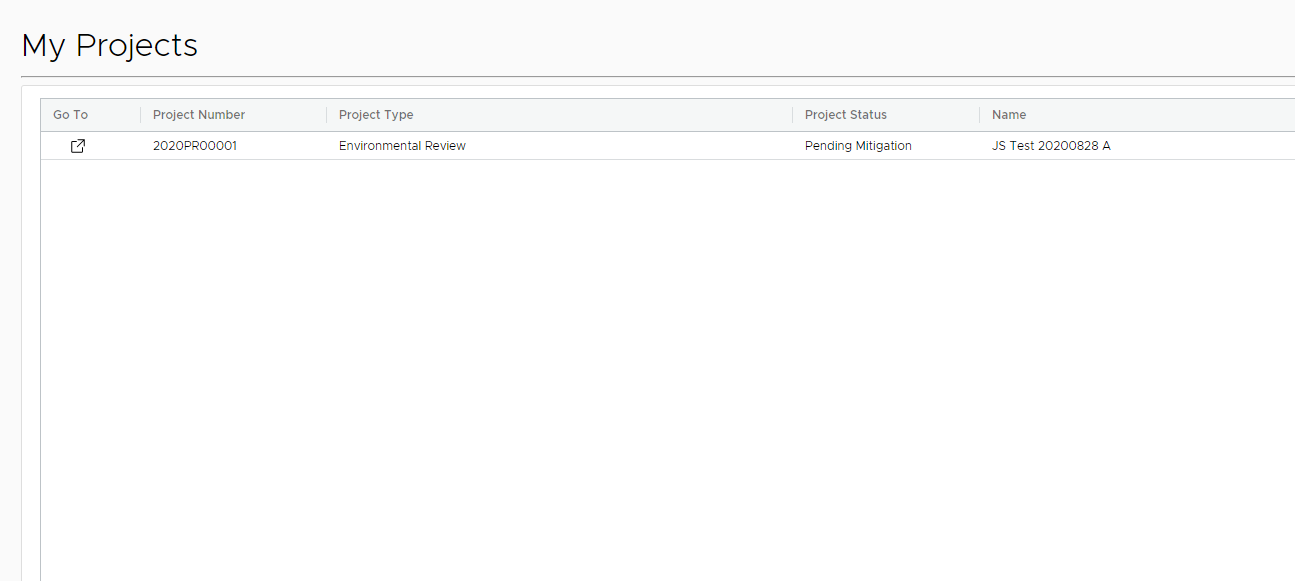Sort by the Project Status column header
This screenshot has width=1295, height=581.
[846, 115]
